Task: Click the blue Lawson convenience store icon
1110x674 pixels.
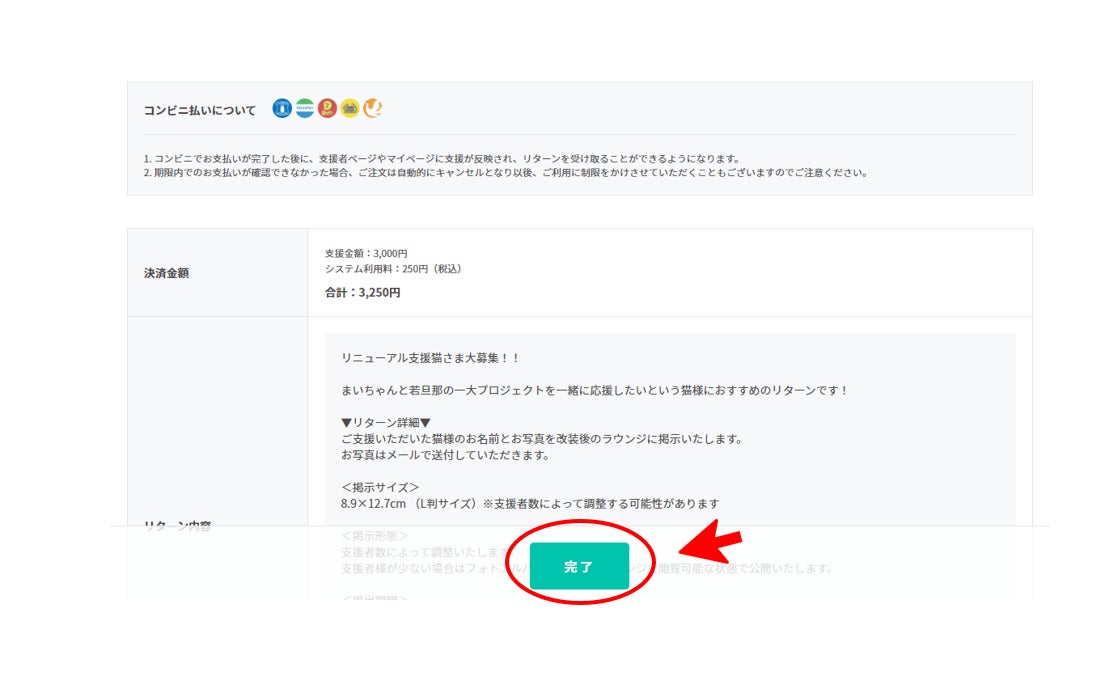Action: click(x=282, y=109)
